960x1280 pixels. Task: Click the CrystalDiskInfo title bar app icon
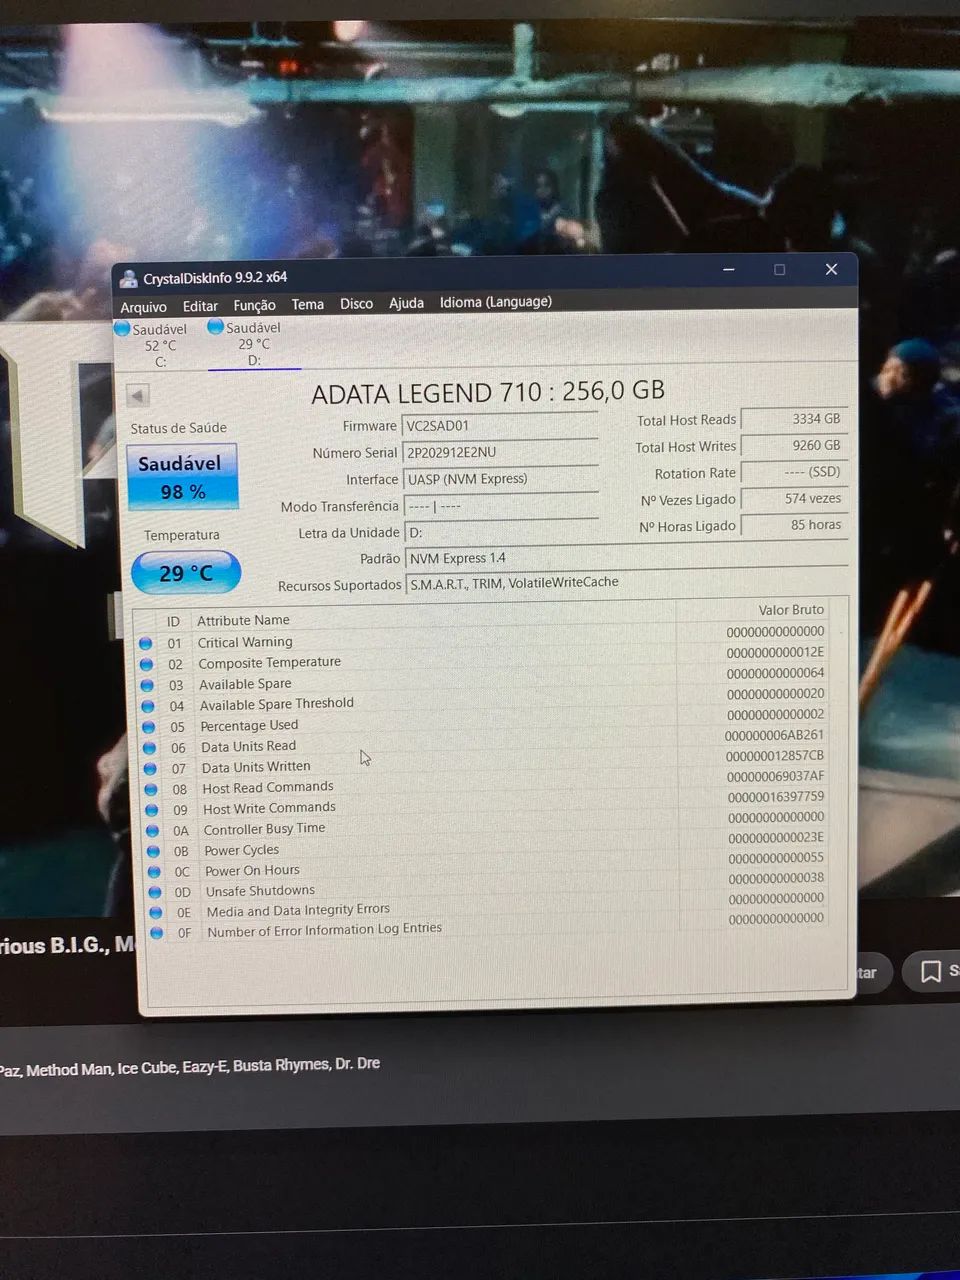click(128, 278)
